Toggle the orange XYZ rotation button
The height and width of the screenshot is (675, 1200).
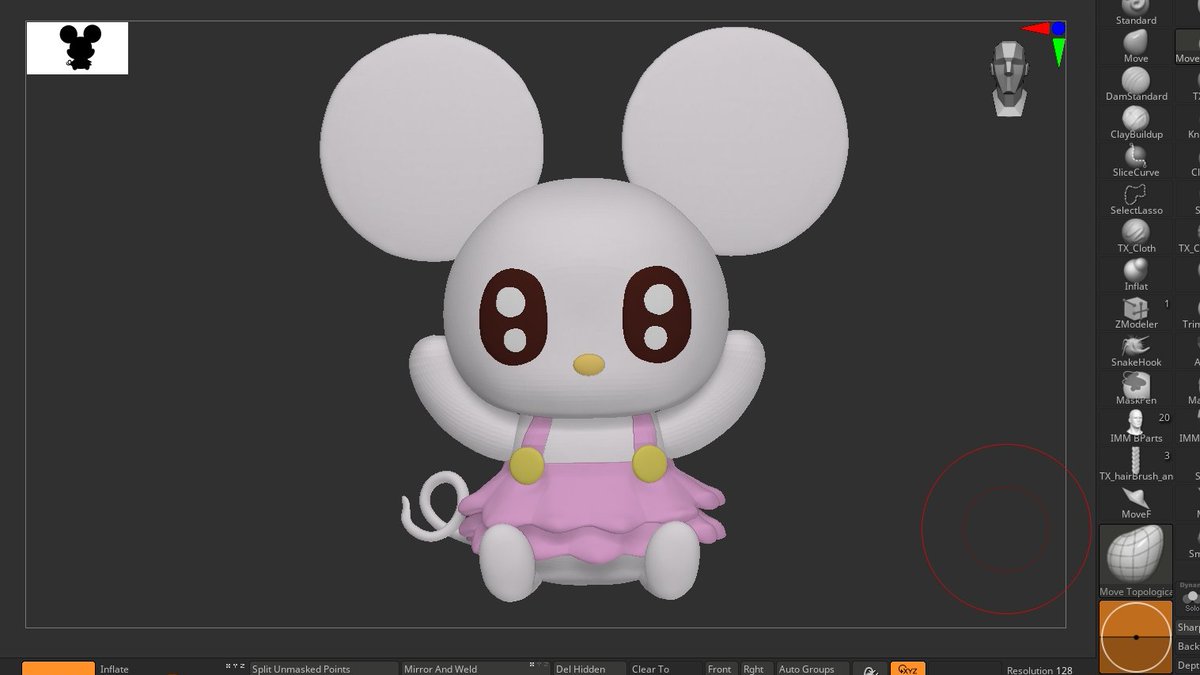908,669
